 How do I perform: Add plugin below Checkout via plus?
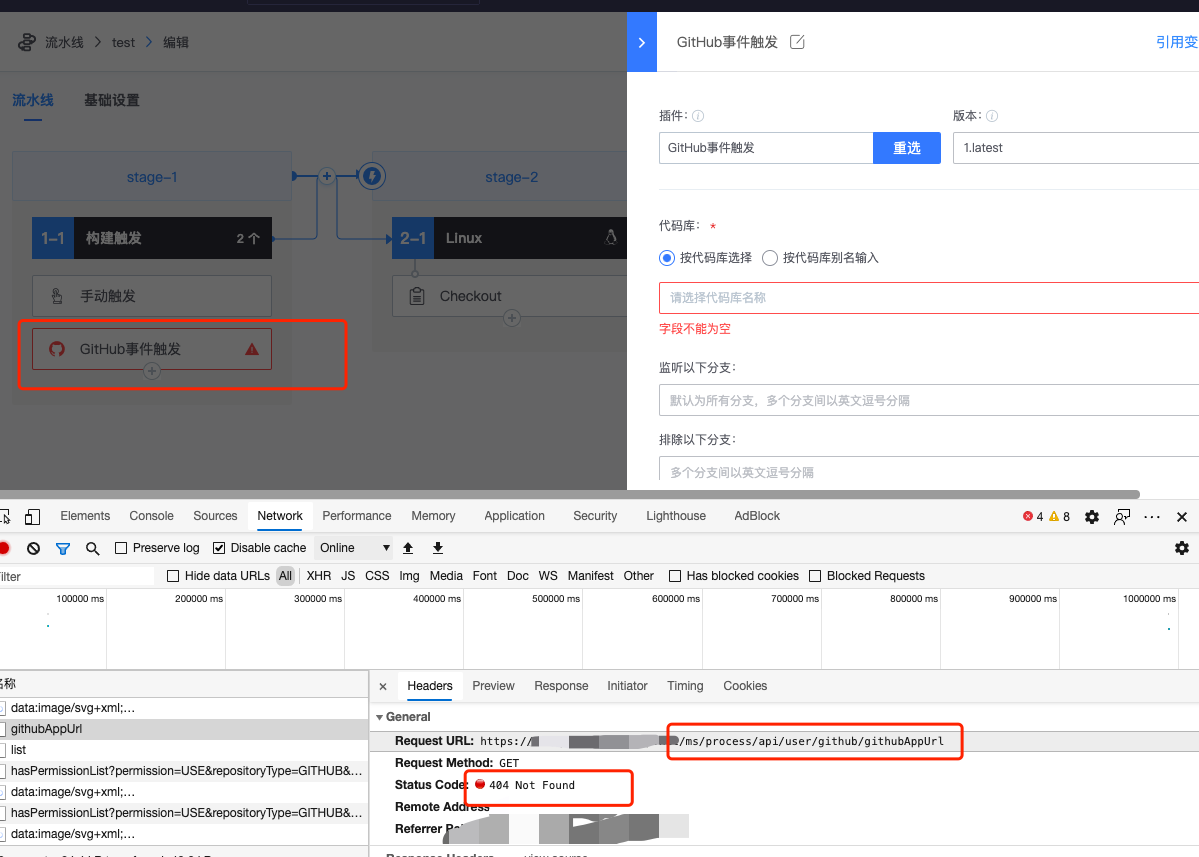coord(512,318)
